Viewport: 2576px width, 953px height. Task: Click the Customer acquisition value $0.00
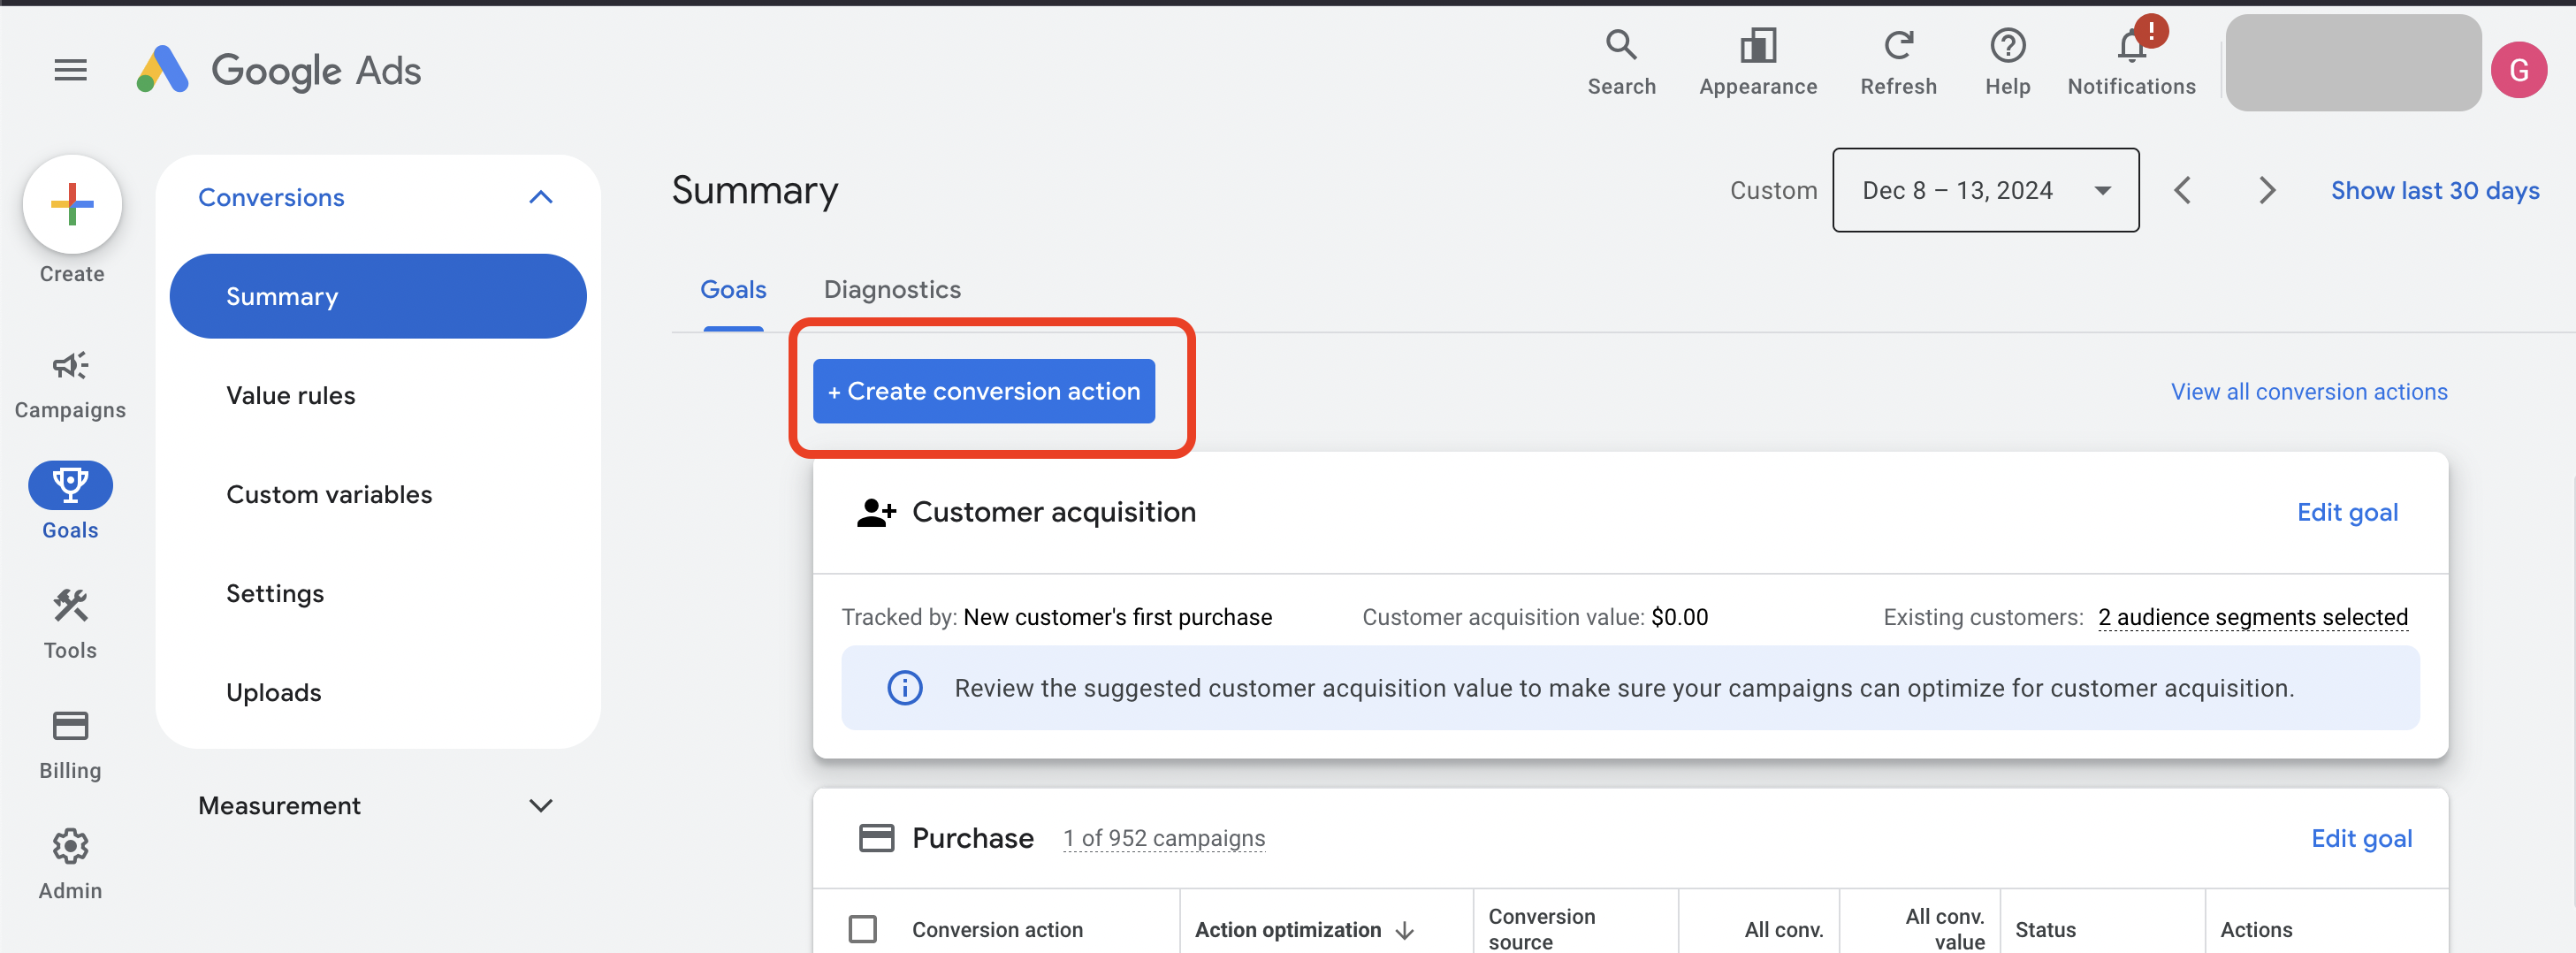[x=1679, y=617]
